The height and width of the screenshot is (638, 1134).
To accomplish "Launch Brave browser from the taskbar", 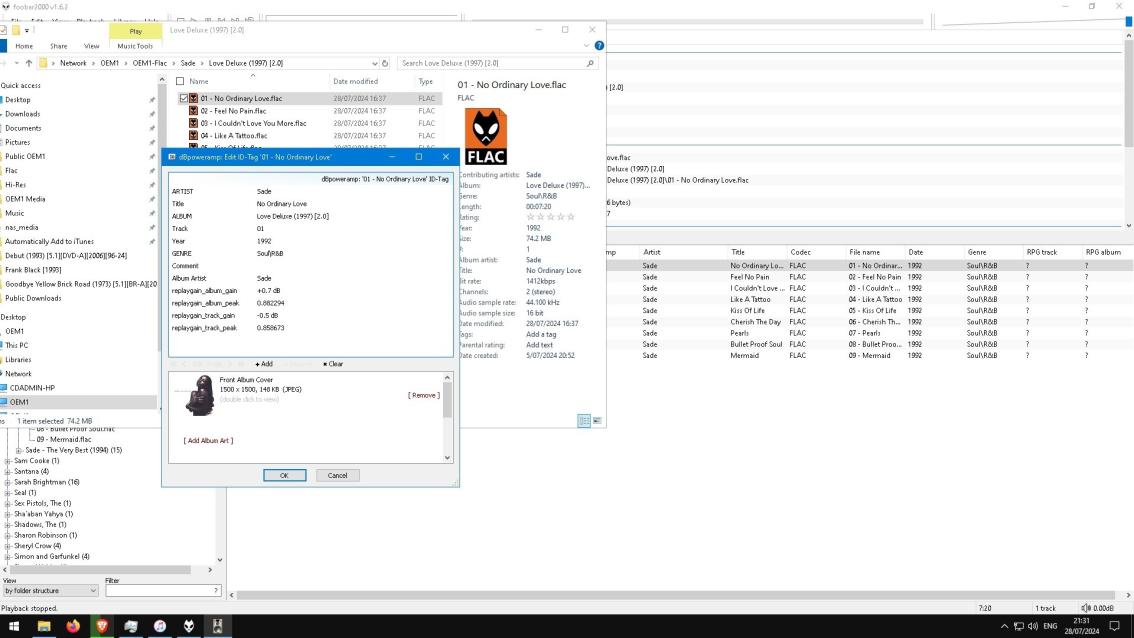I will click(x=102, y=626).
